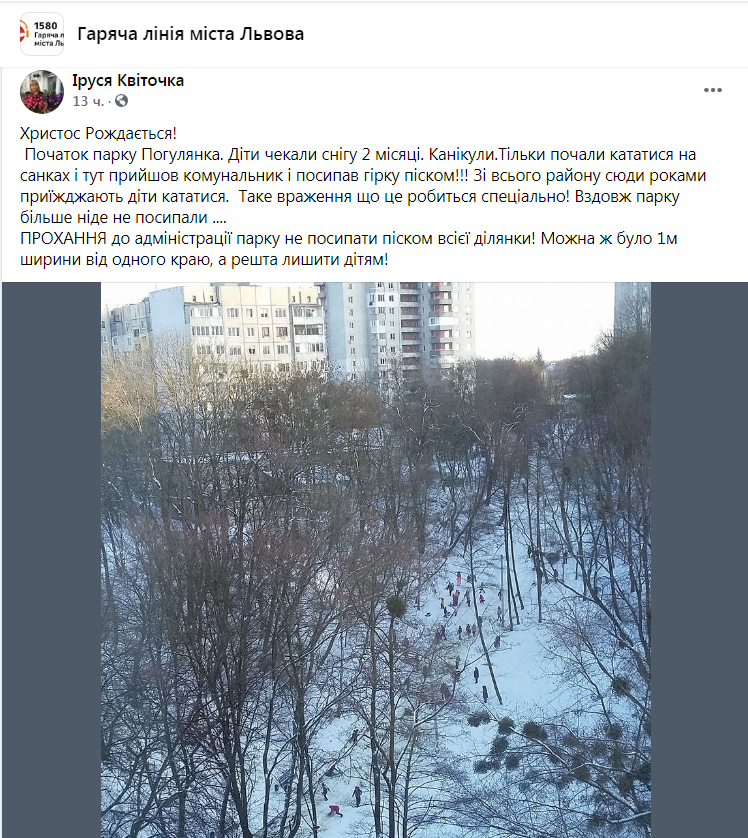Click the ПРОХАННЯ до адміністрації парку line
Image resolution: width=748 pixels, height=838 pixels.
(x=277, y=238)
